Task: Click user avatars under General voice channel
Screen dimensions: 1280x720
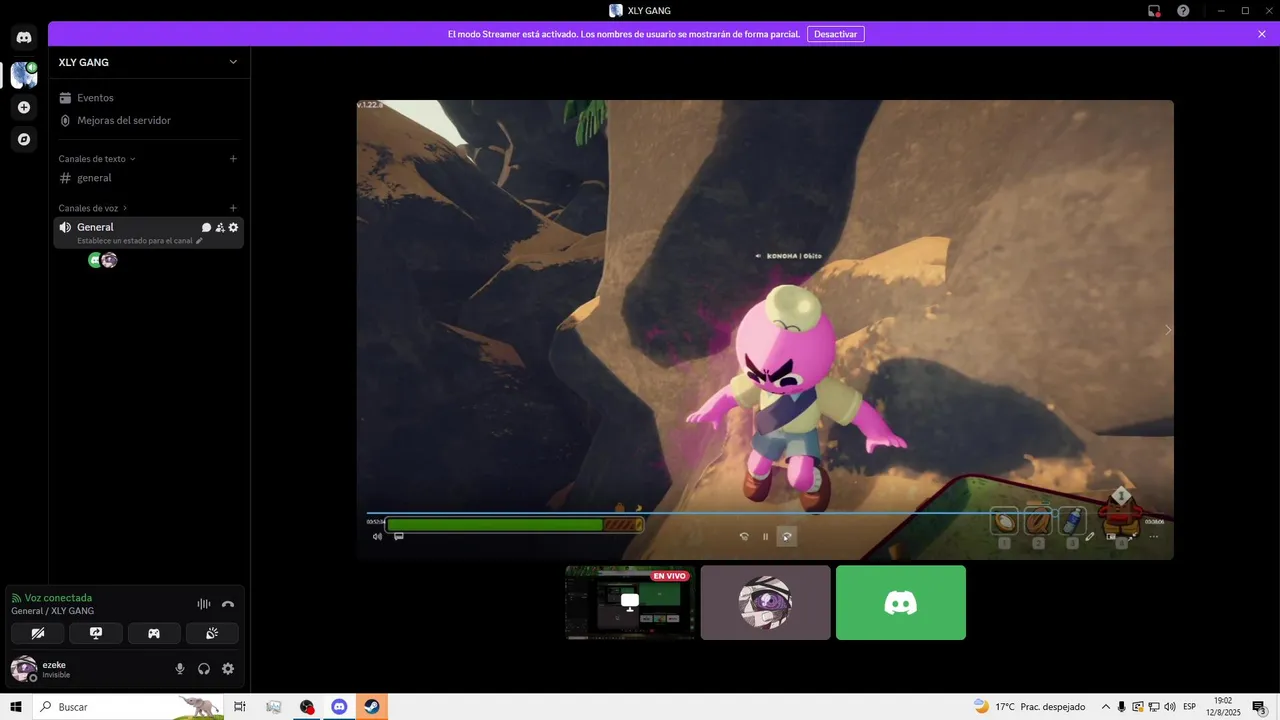Action: [103, 260]
